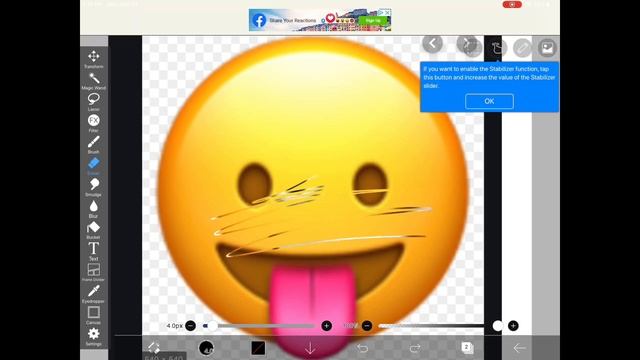The image size is (640, 360).
Task: Click the Facebook logo in the ad
Action: (x=259, y=20)
